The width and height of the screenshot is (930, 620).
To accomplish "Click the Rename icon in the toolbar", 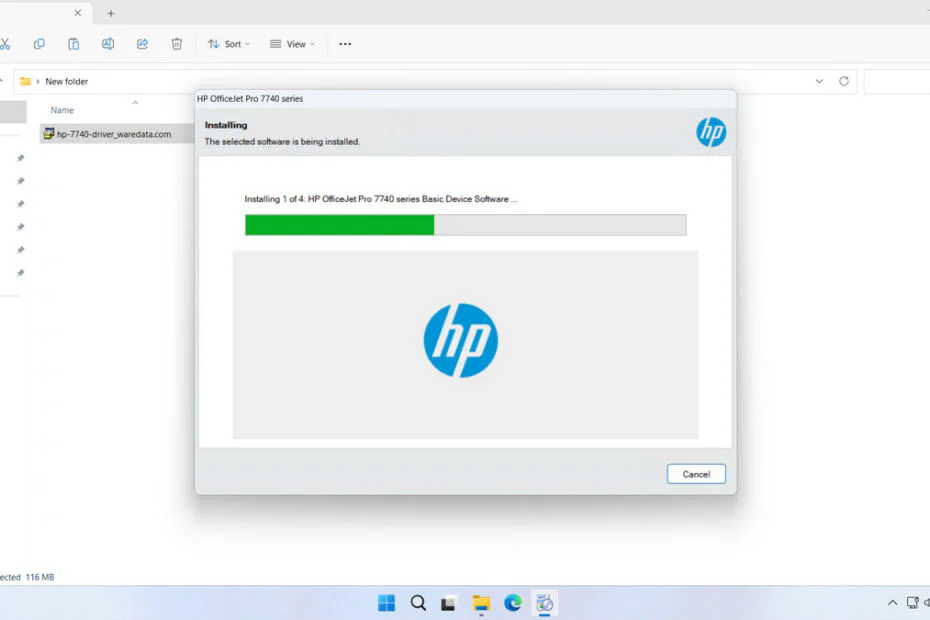I will click(x=107, y=44).
